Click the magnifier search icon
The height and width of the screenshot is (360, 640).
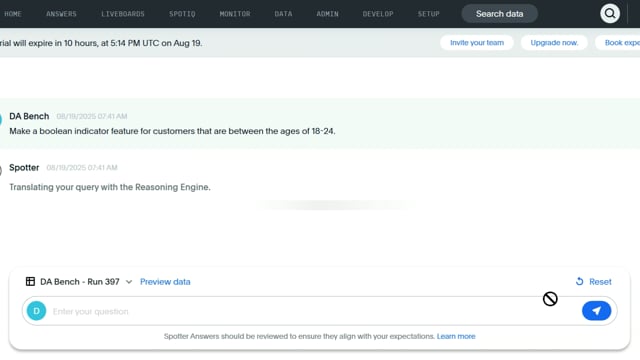[x=610, y=13]
